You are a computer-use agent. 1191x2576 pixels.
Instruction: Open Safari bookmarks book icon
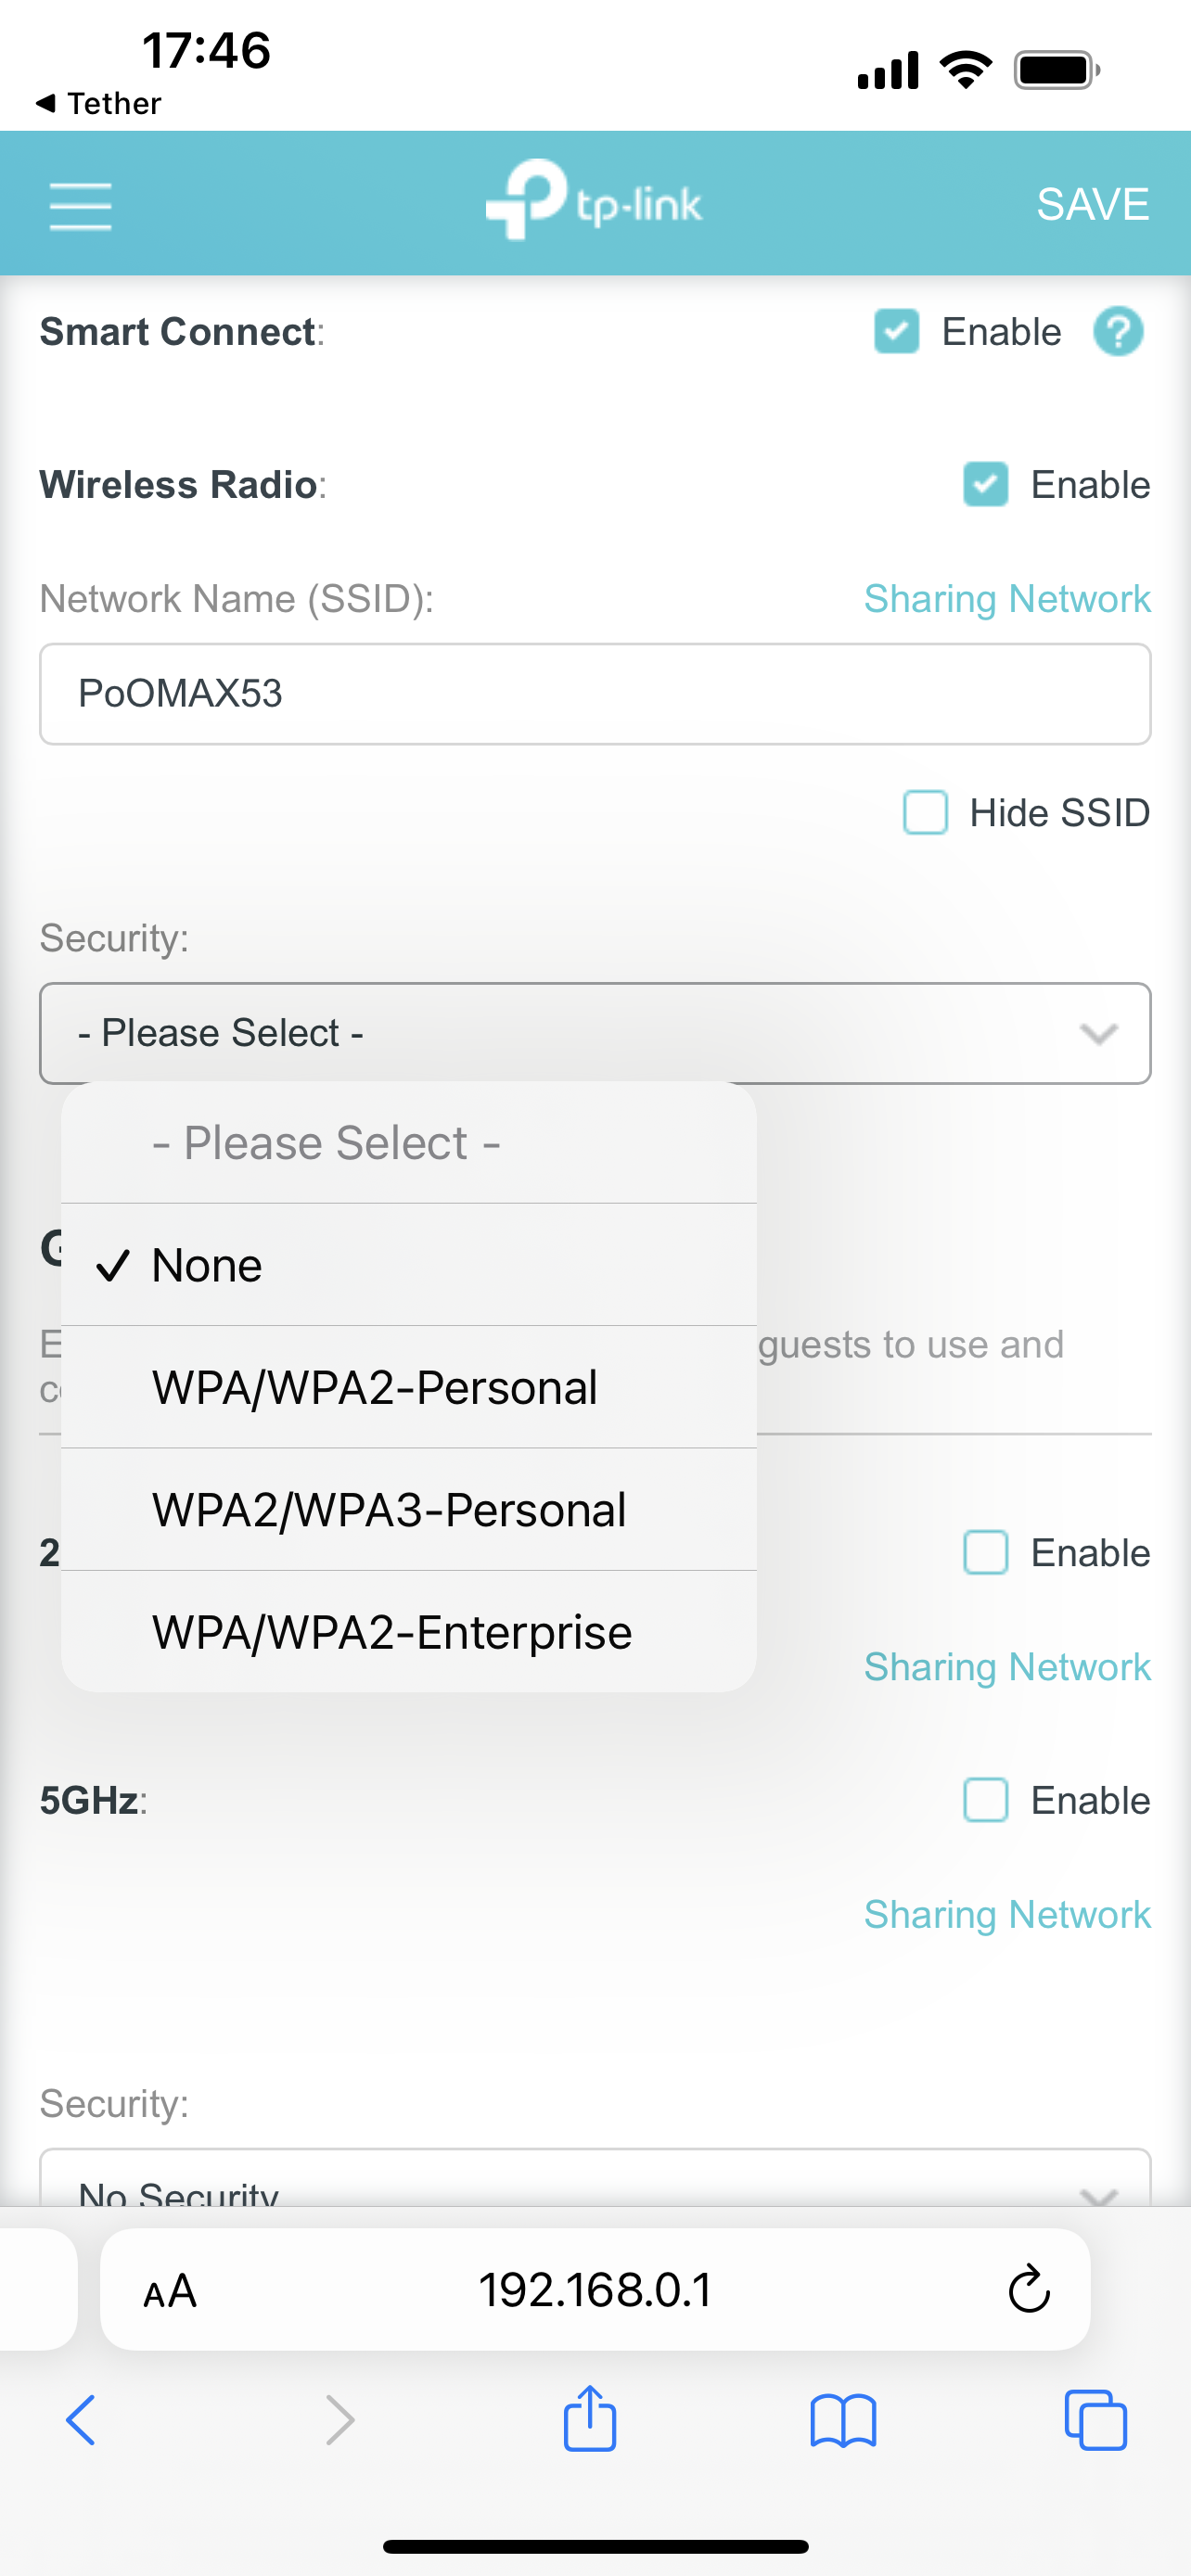pos(843,2421)
